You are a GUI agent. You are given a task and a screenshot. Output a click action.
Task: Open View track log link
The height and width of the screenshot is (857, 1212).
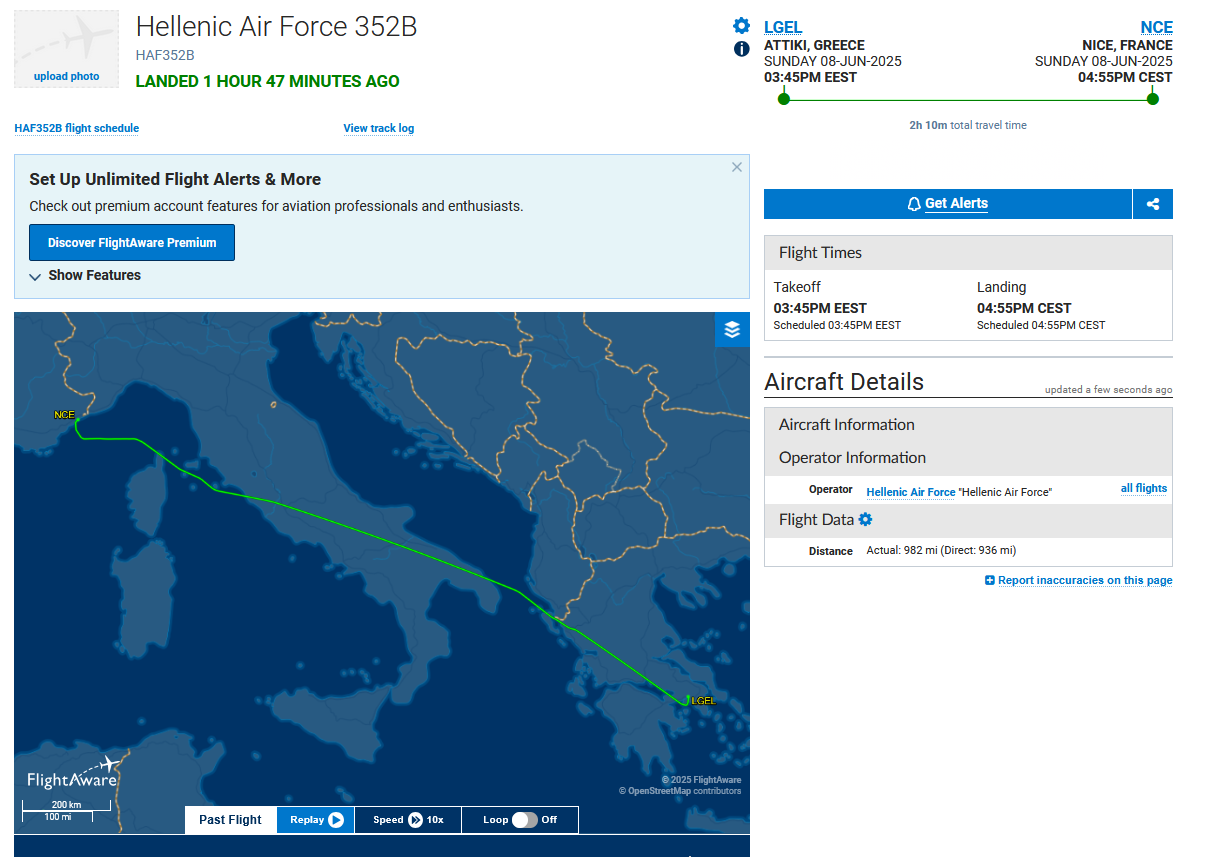tap(379, 128)
